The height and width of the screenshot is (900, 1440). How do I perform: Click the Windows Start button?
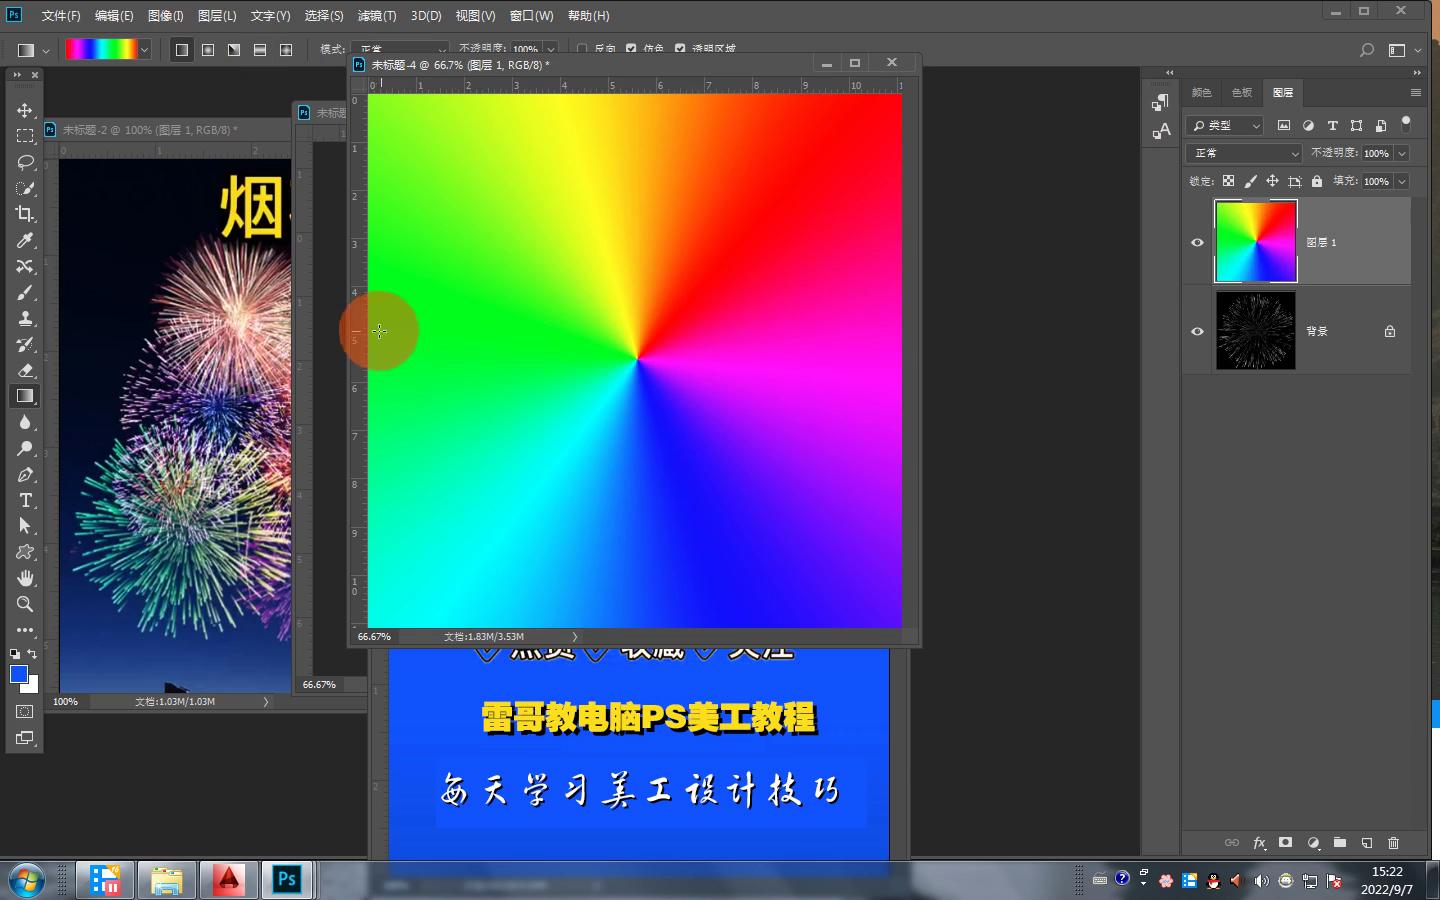point(27,880)
